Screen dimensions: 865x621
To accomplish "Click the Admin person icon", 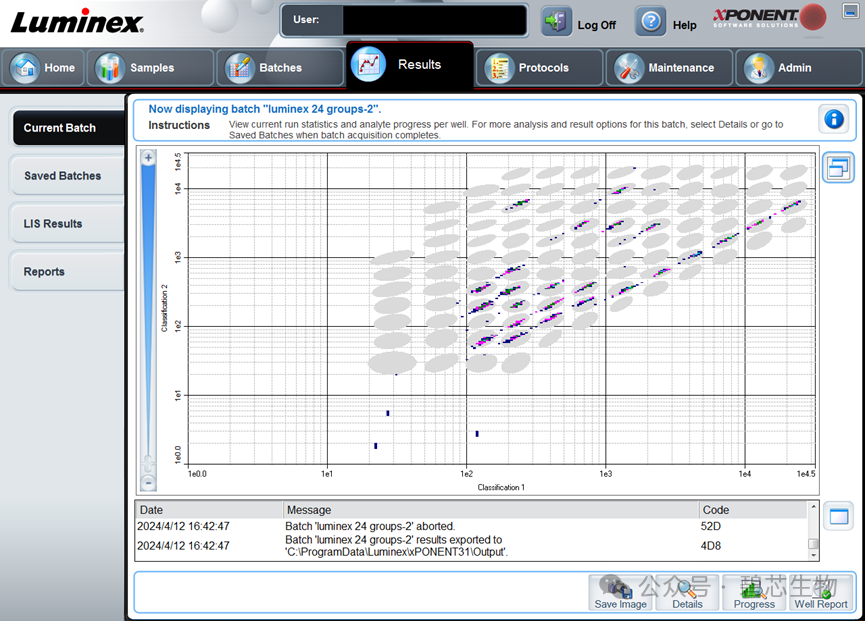I will coord(759,68).
